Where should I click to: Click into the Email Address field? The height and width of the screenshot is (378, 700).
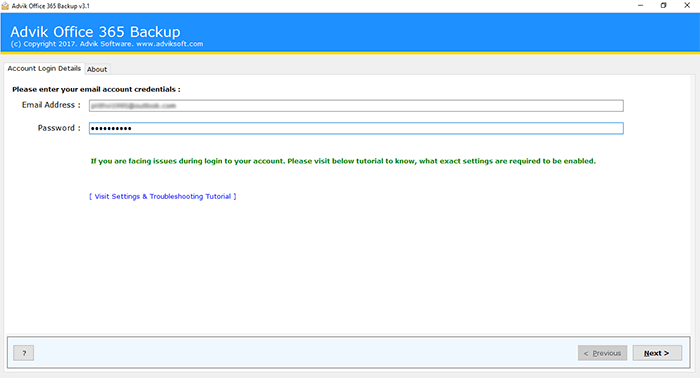(356, 106)
